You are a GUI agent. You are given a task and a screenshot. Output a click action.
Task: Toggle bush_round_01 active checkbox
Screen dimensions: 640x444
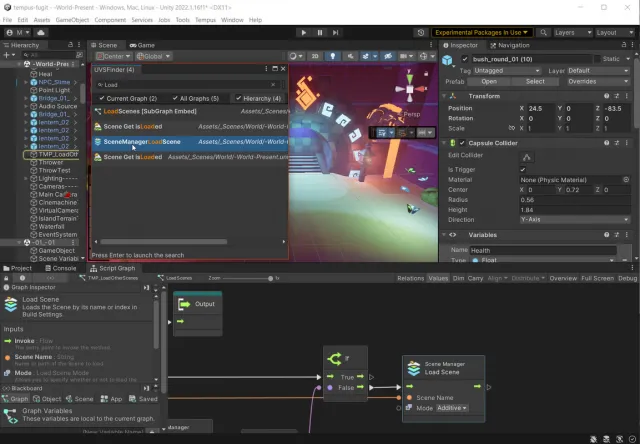coord(464,59)
